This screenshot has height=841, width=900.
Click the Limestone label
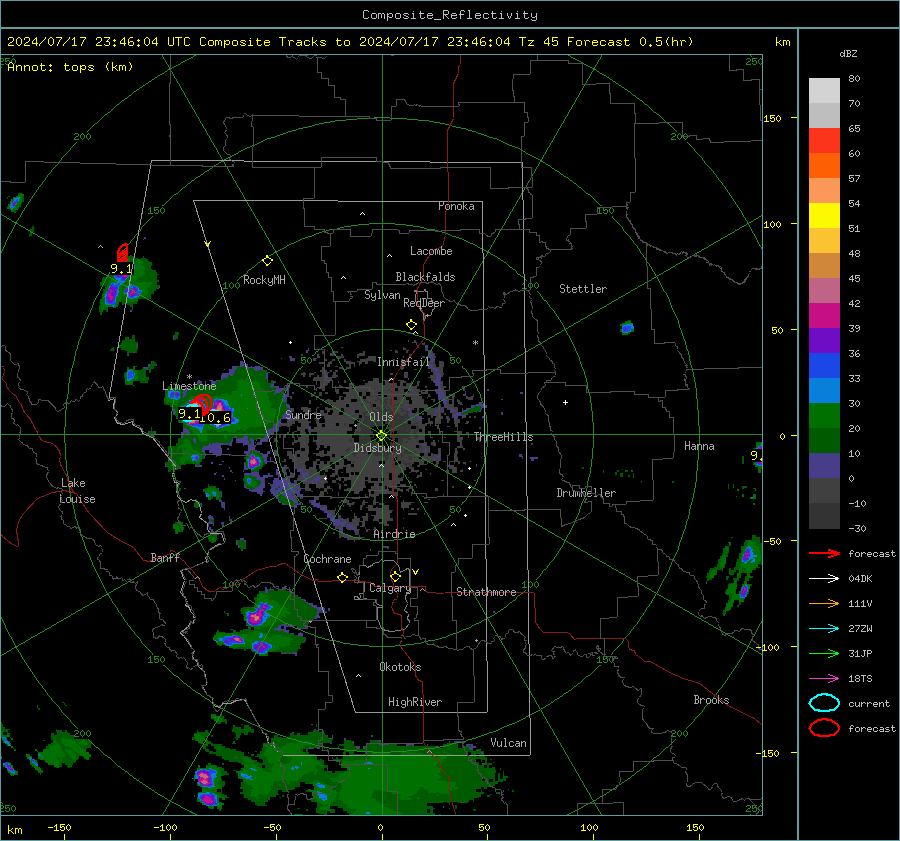189,386
